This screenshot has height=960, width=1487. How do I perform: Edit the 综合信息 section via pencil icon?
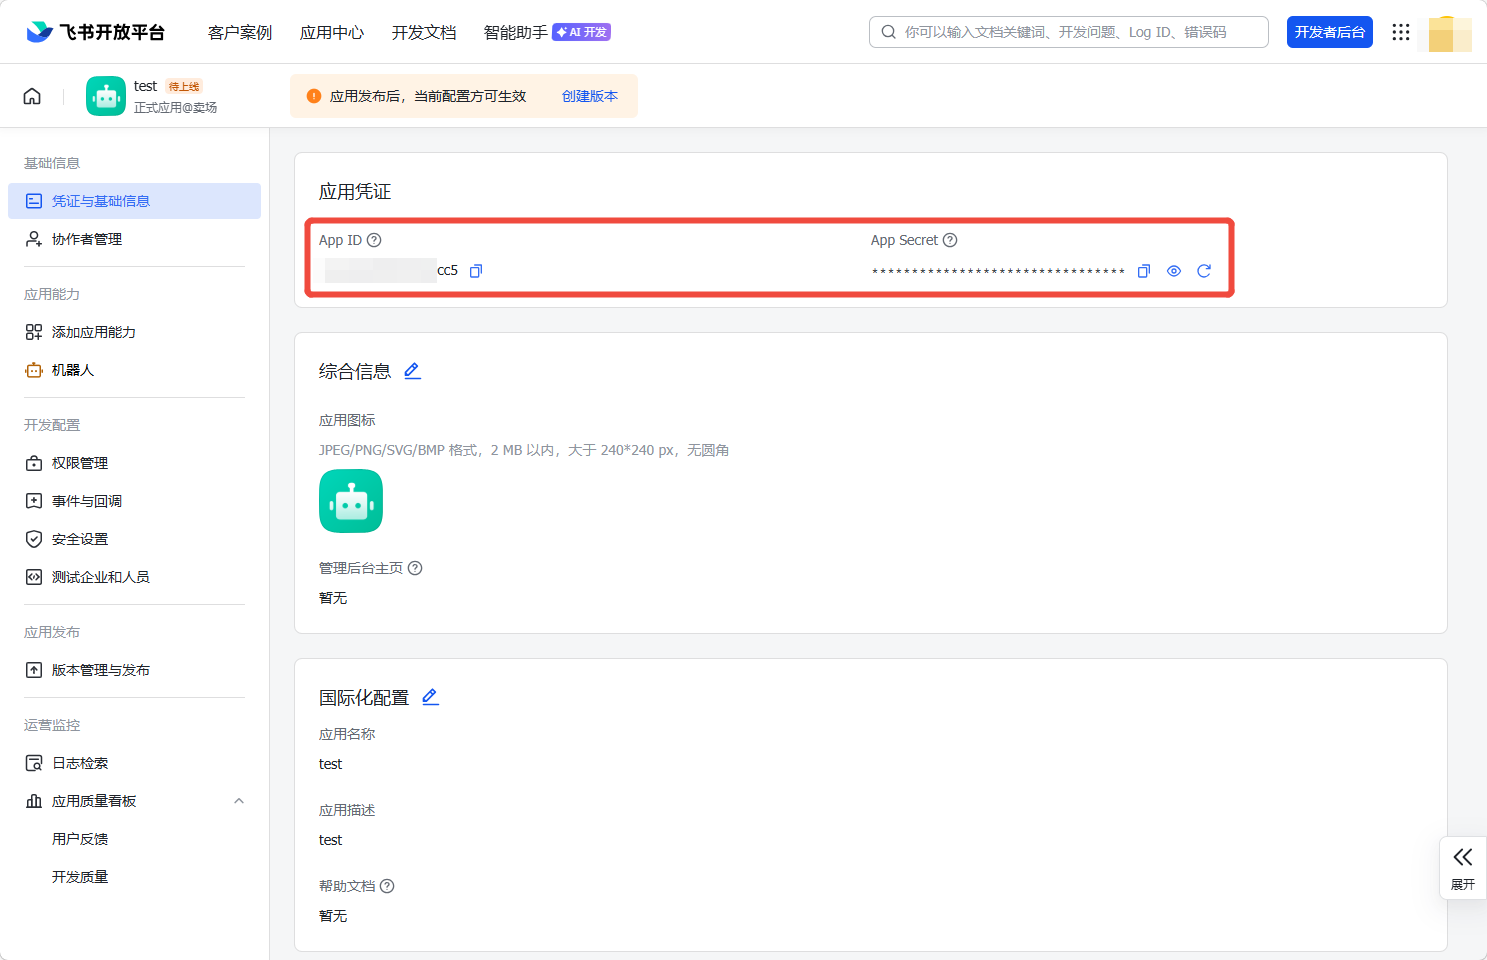pos(412,371)
